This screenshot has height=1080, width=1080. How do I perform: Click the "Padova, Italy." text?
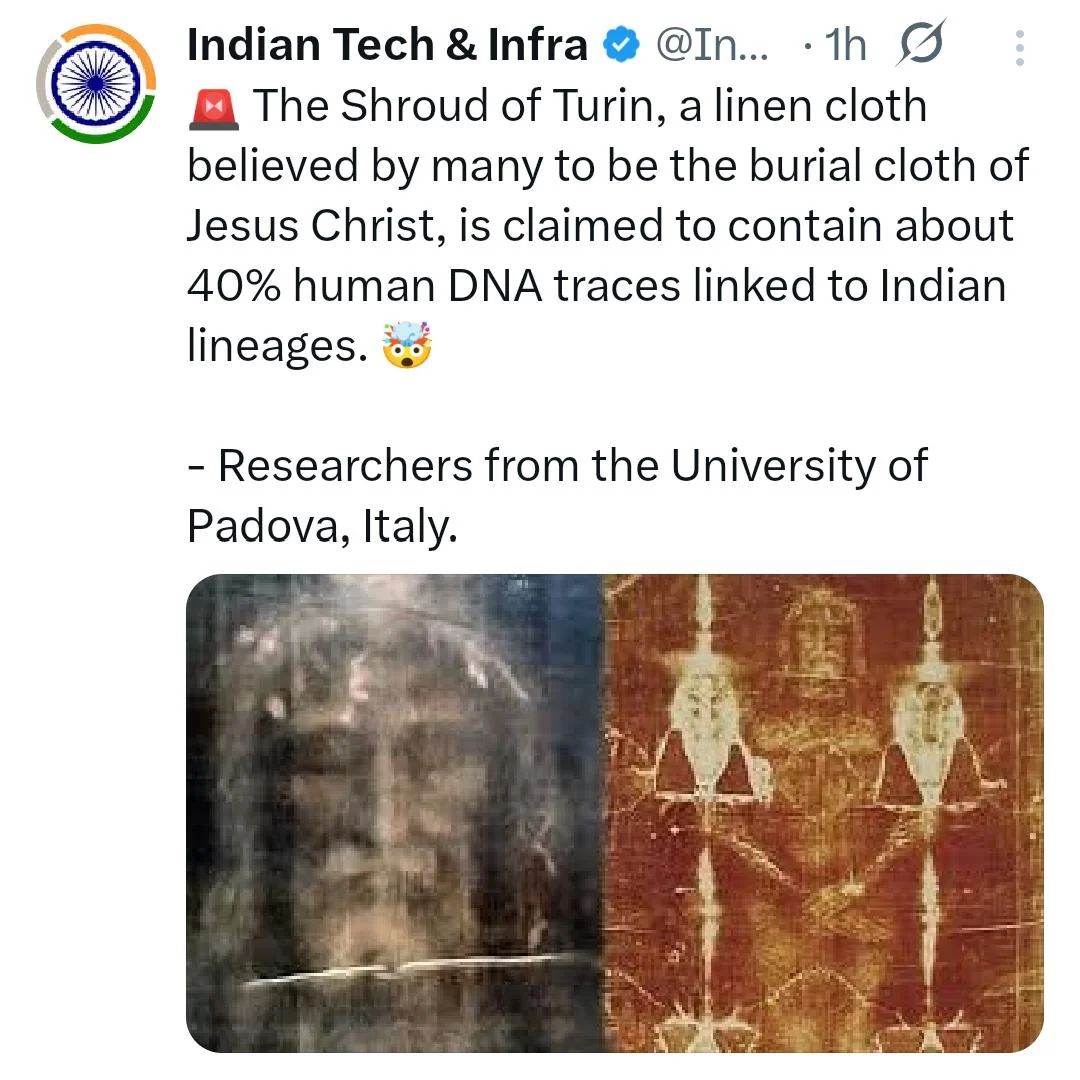322,526
